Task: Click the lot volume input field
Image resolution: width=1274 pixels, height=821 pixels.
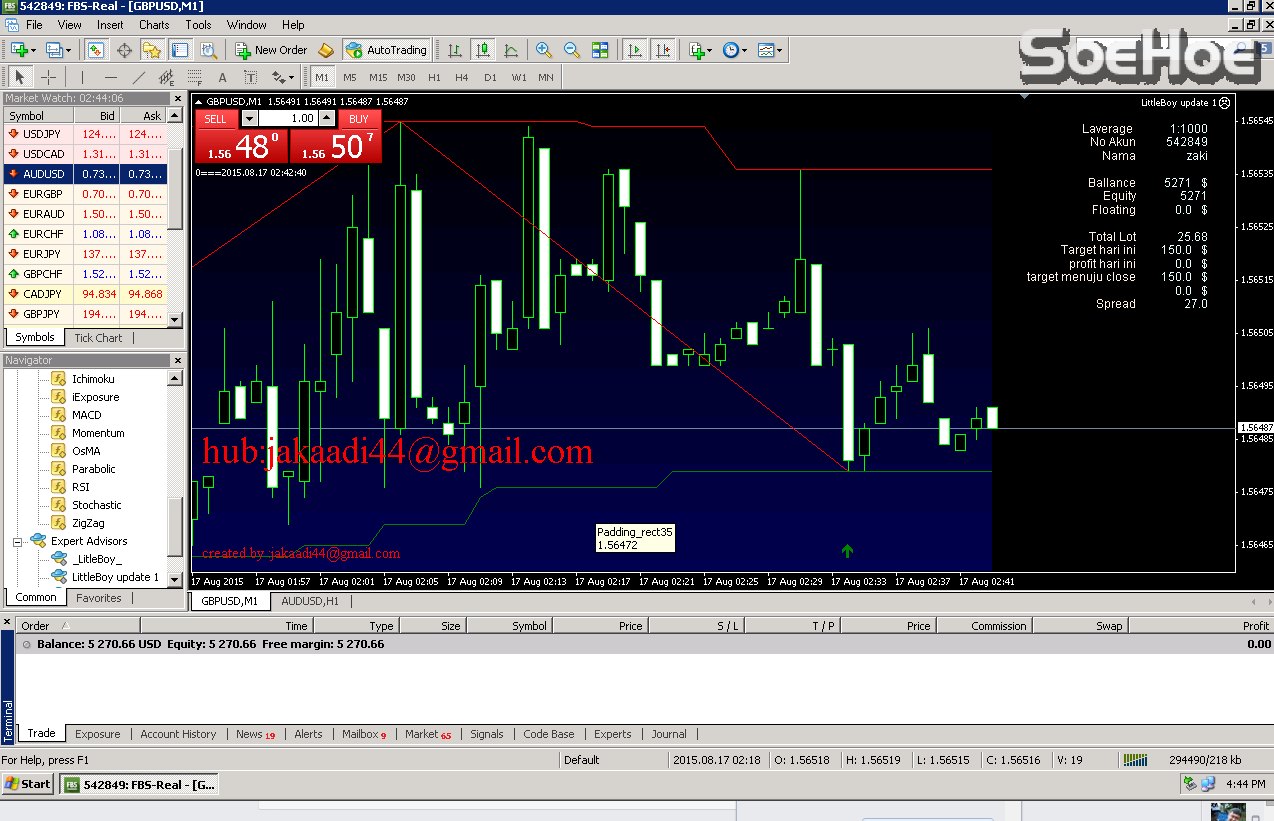Action: (x=290, y=119)
